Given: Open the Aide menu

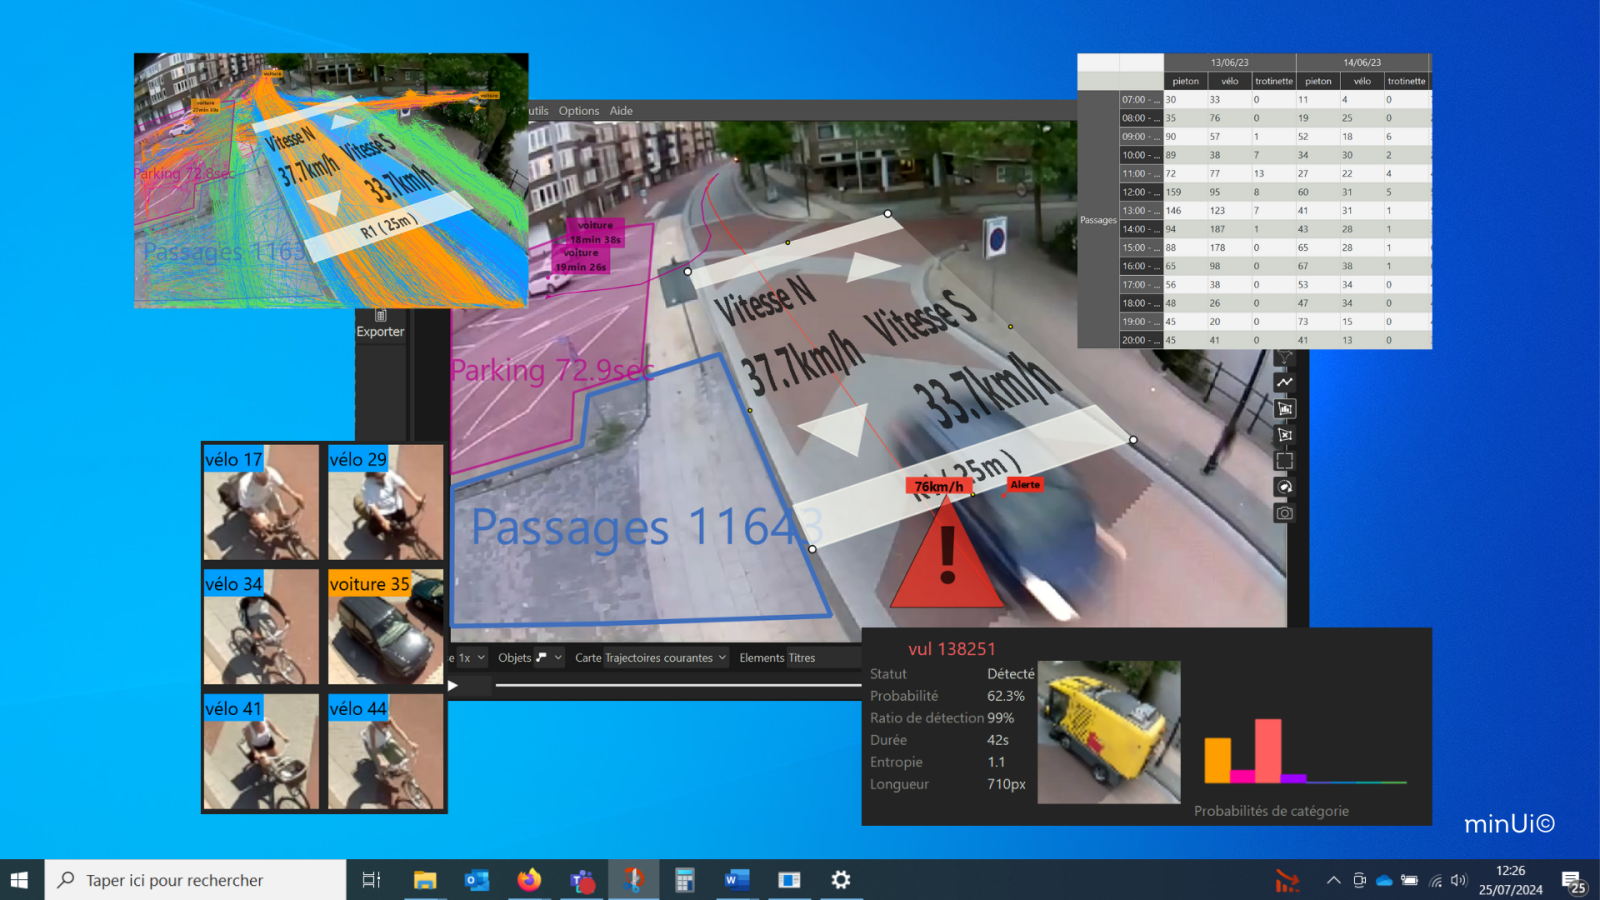Looking at the screenshot, I should click(621, 111).
